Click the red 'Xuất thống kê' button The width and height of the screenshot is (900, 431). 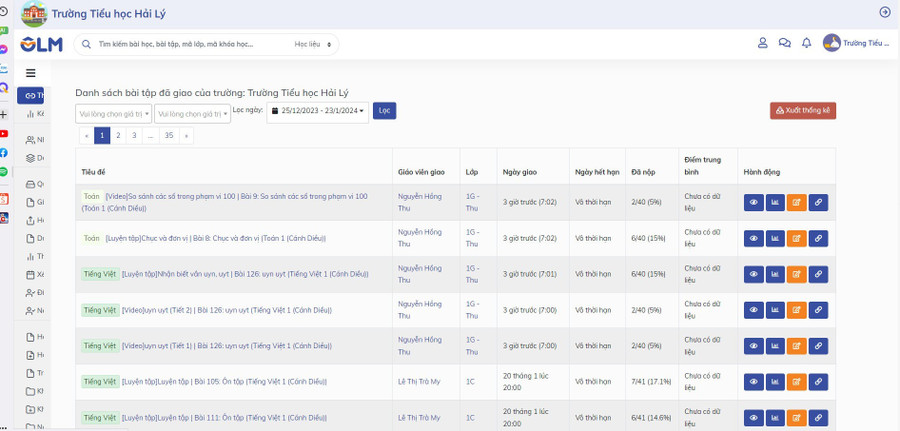click(802, 110)
